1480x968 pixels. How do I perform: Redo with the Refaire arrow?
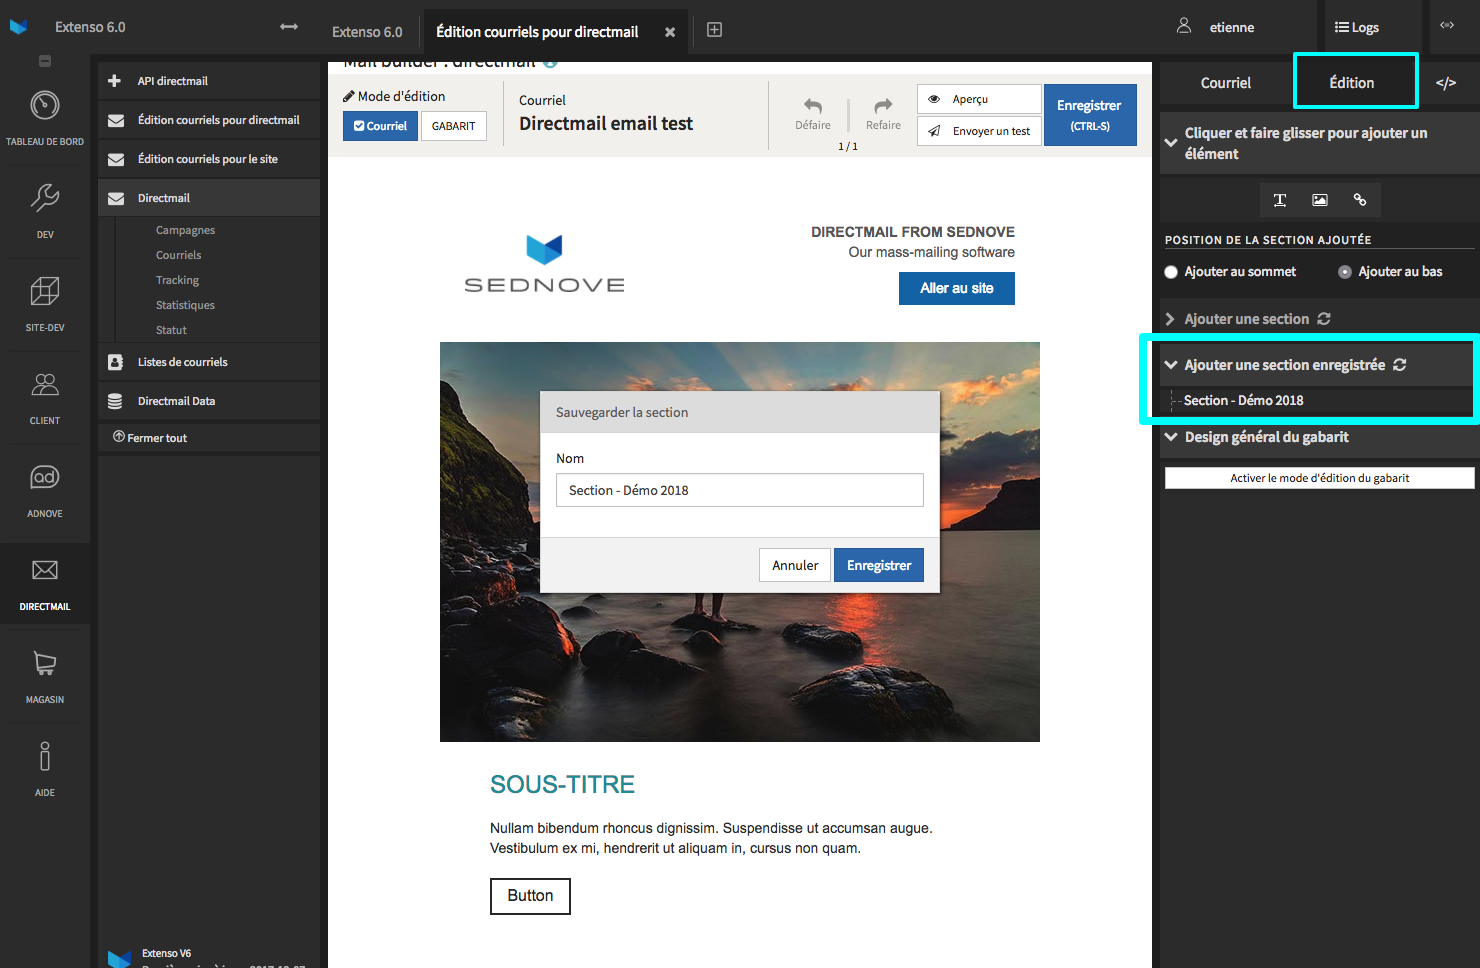pos(883,113)
